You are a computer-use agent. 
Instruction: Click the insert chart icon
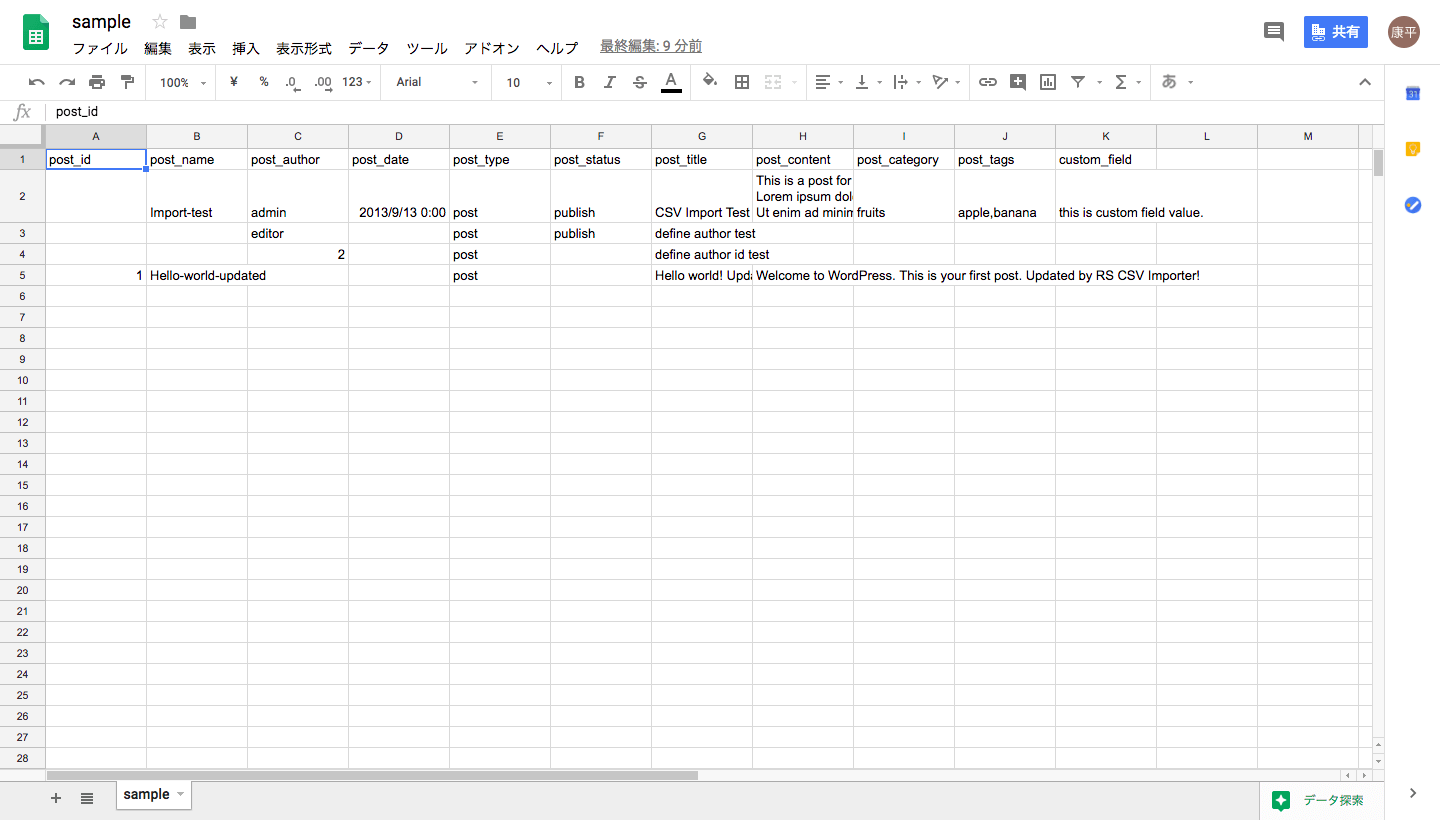[1048, 82]
